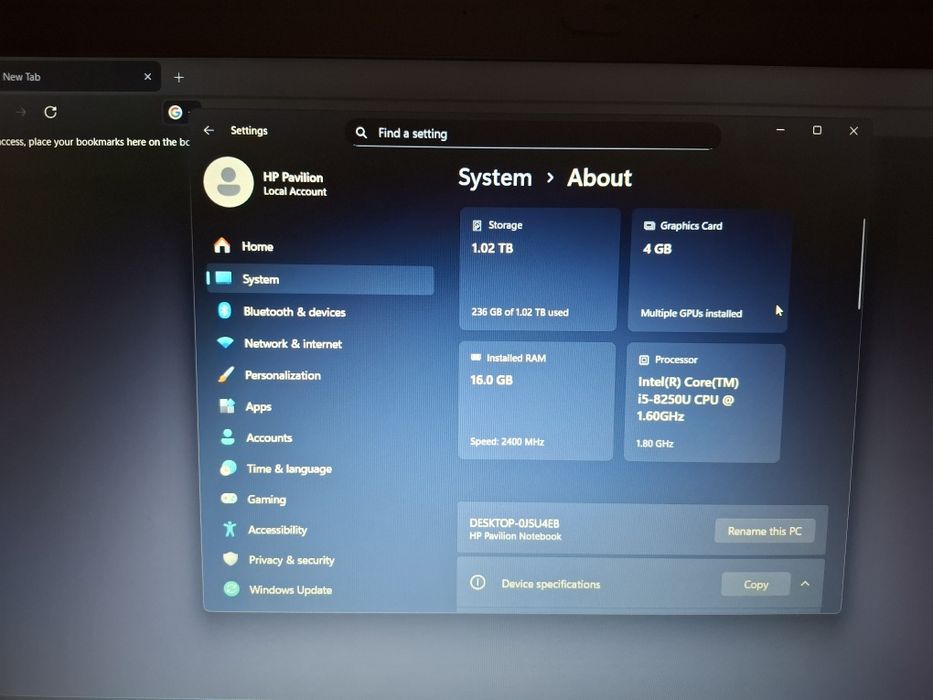The image size is (933, 700).
Task: Click the HP Pavilion Notebook model text
Action: tap(515, 536)
